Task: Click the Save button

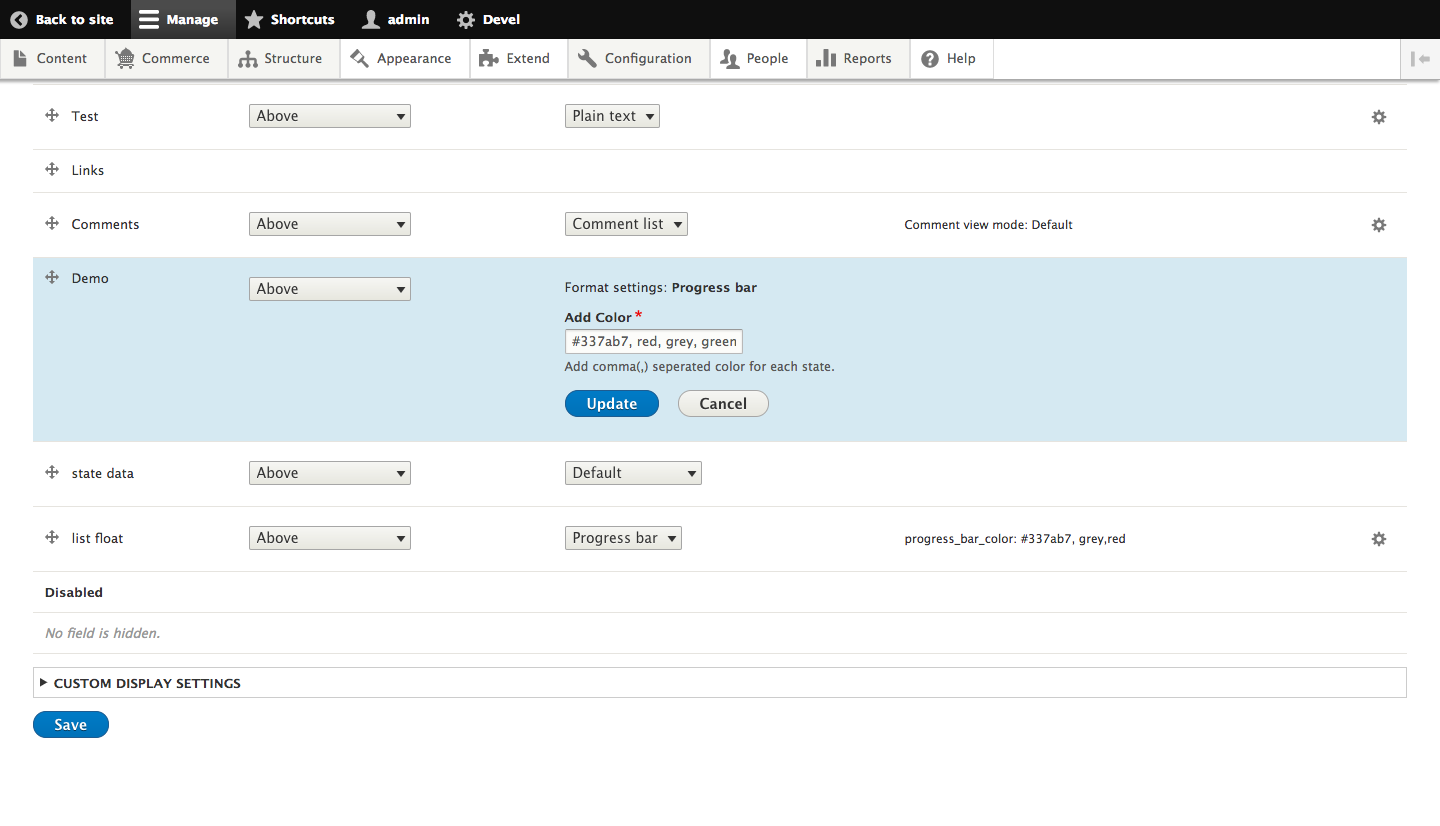Action: click(70, 725)
